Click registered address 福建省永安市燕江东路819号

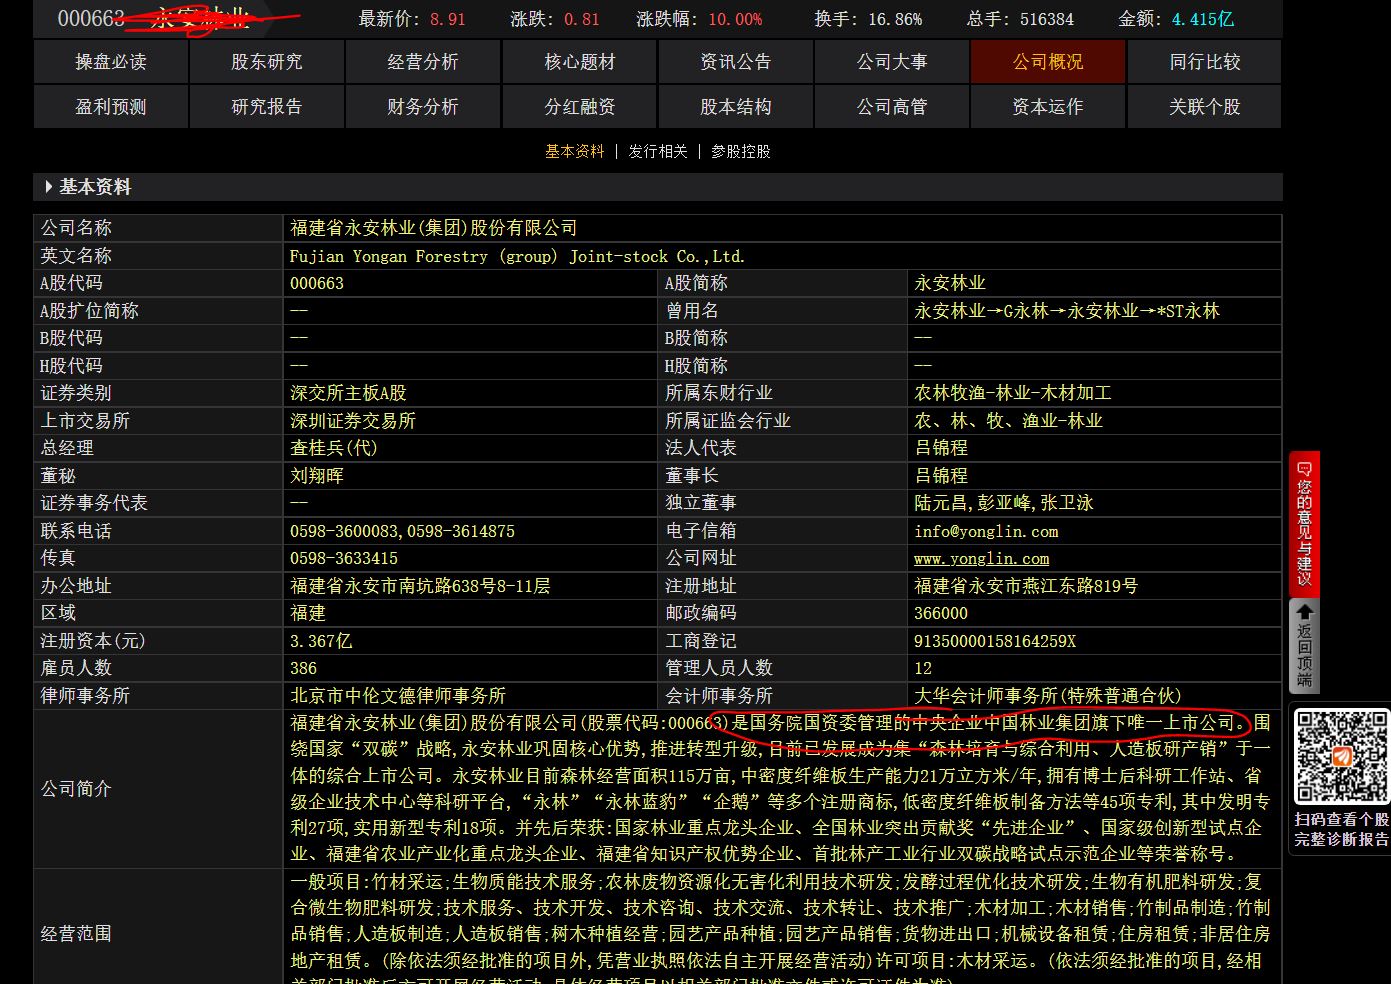(1026, 586)
